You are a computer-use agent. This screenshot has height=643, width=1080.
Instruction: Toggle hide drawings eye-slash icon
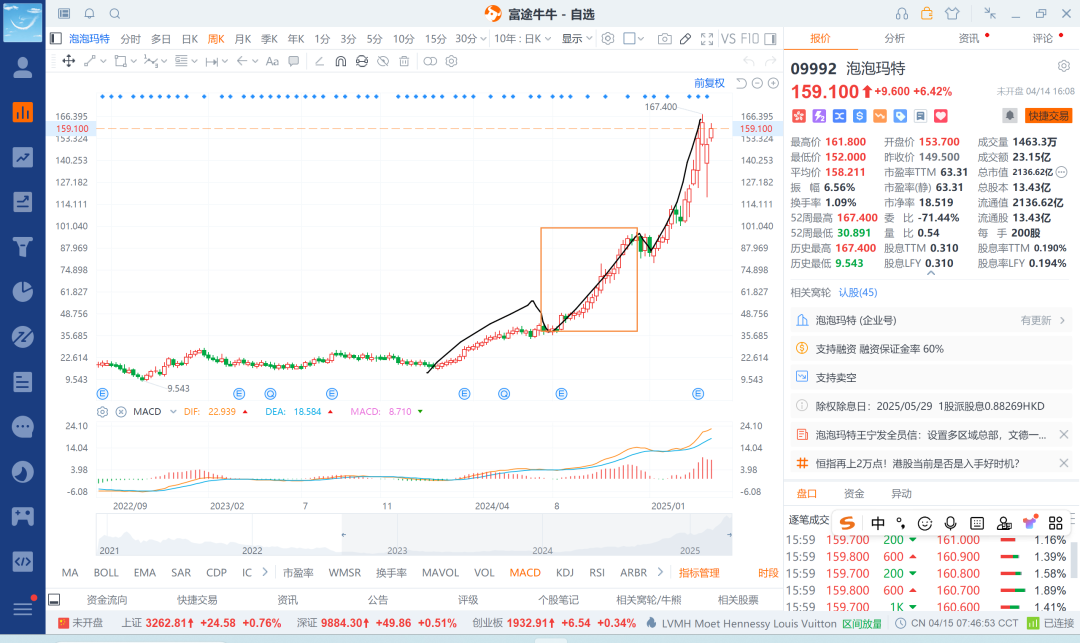pyautogui.click(x=383, y=61)
